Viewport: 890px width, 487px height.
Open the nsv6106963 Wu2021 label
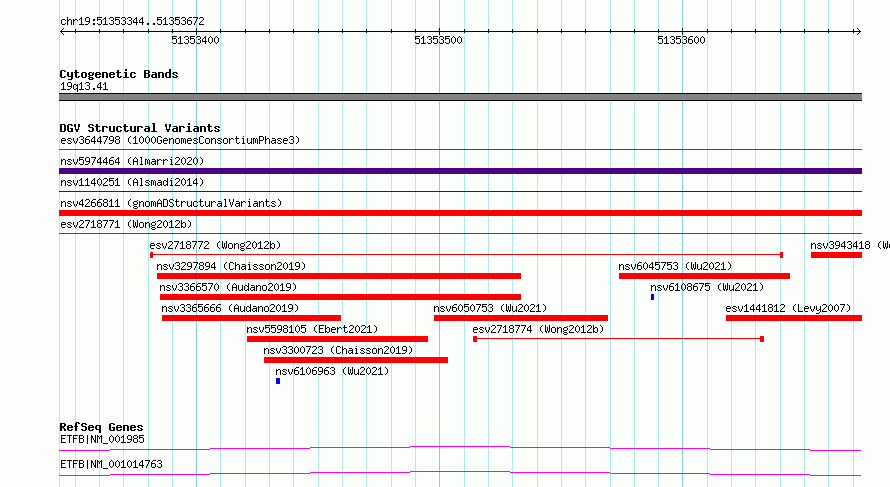tap(332, 371)
